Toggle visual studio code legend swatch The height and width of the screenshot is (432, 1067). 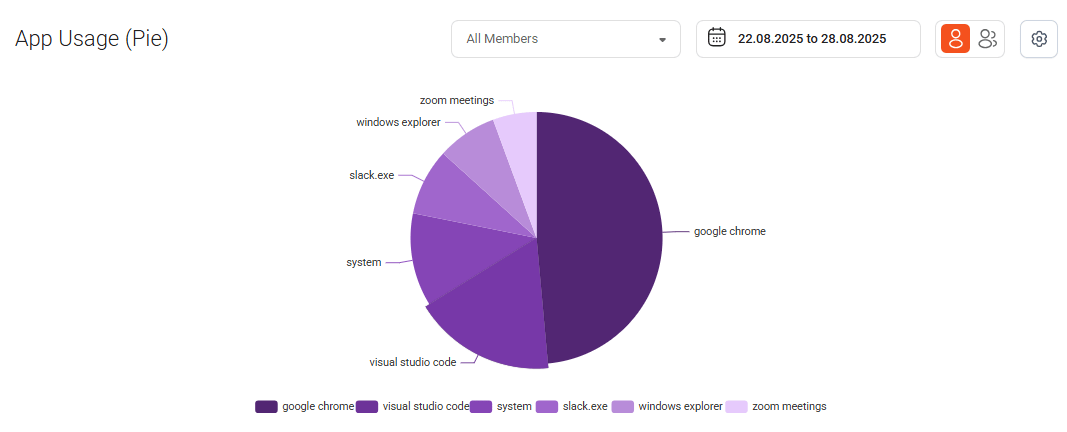pos(367,407)
